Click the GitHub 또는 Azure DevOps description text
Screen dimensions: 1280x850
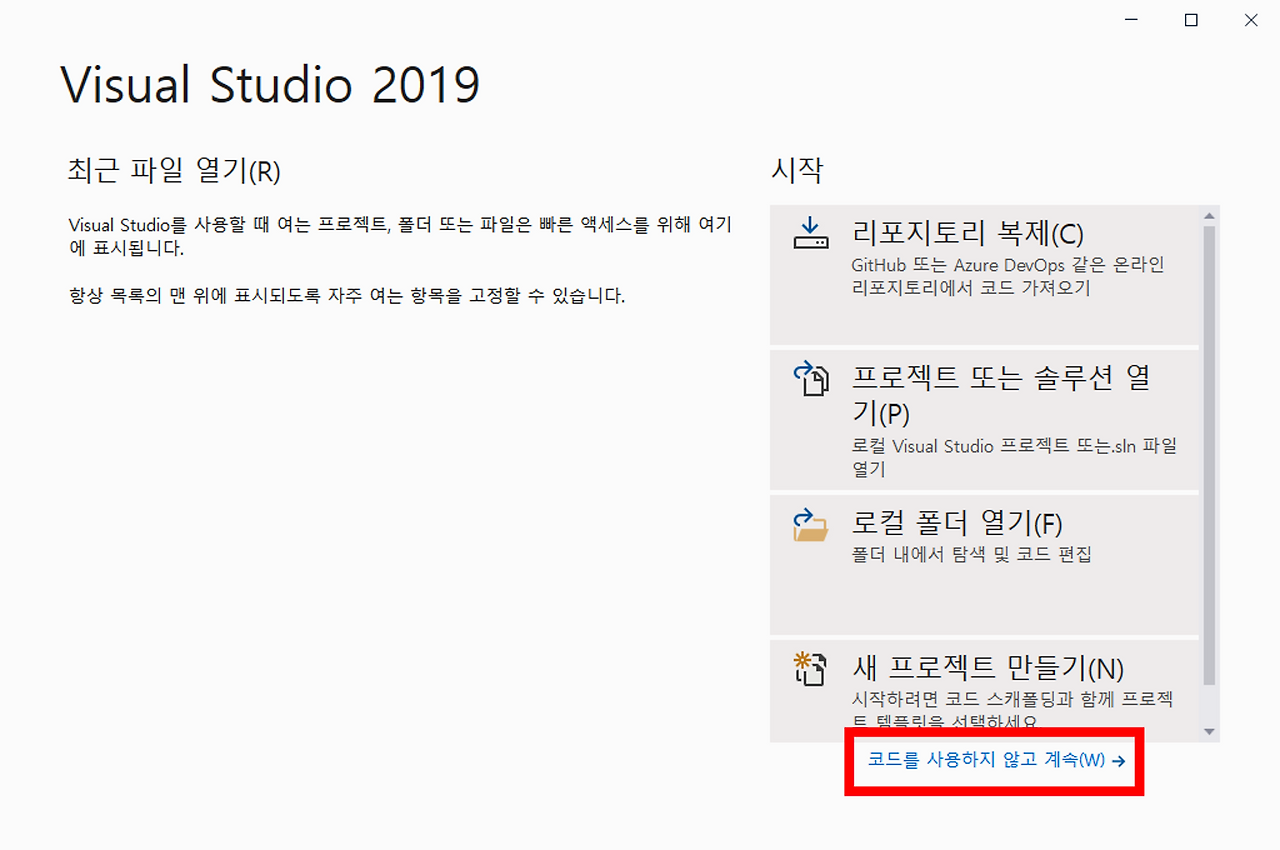click(1008, 277)
